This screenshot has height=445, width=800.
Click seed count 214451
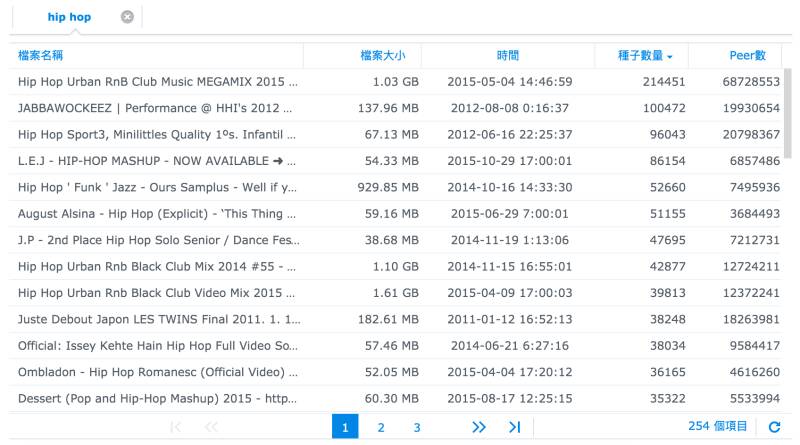point(664,82)
